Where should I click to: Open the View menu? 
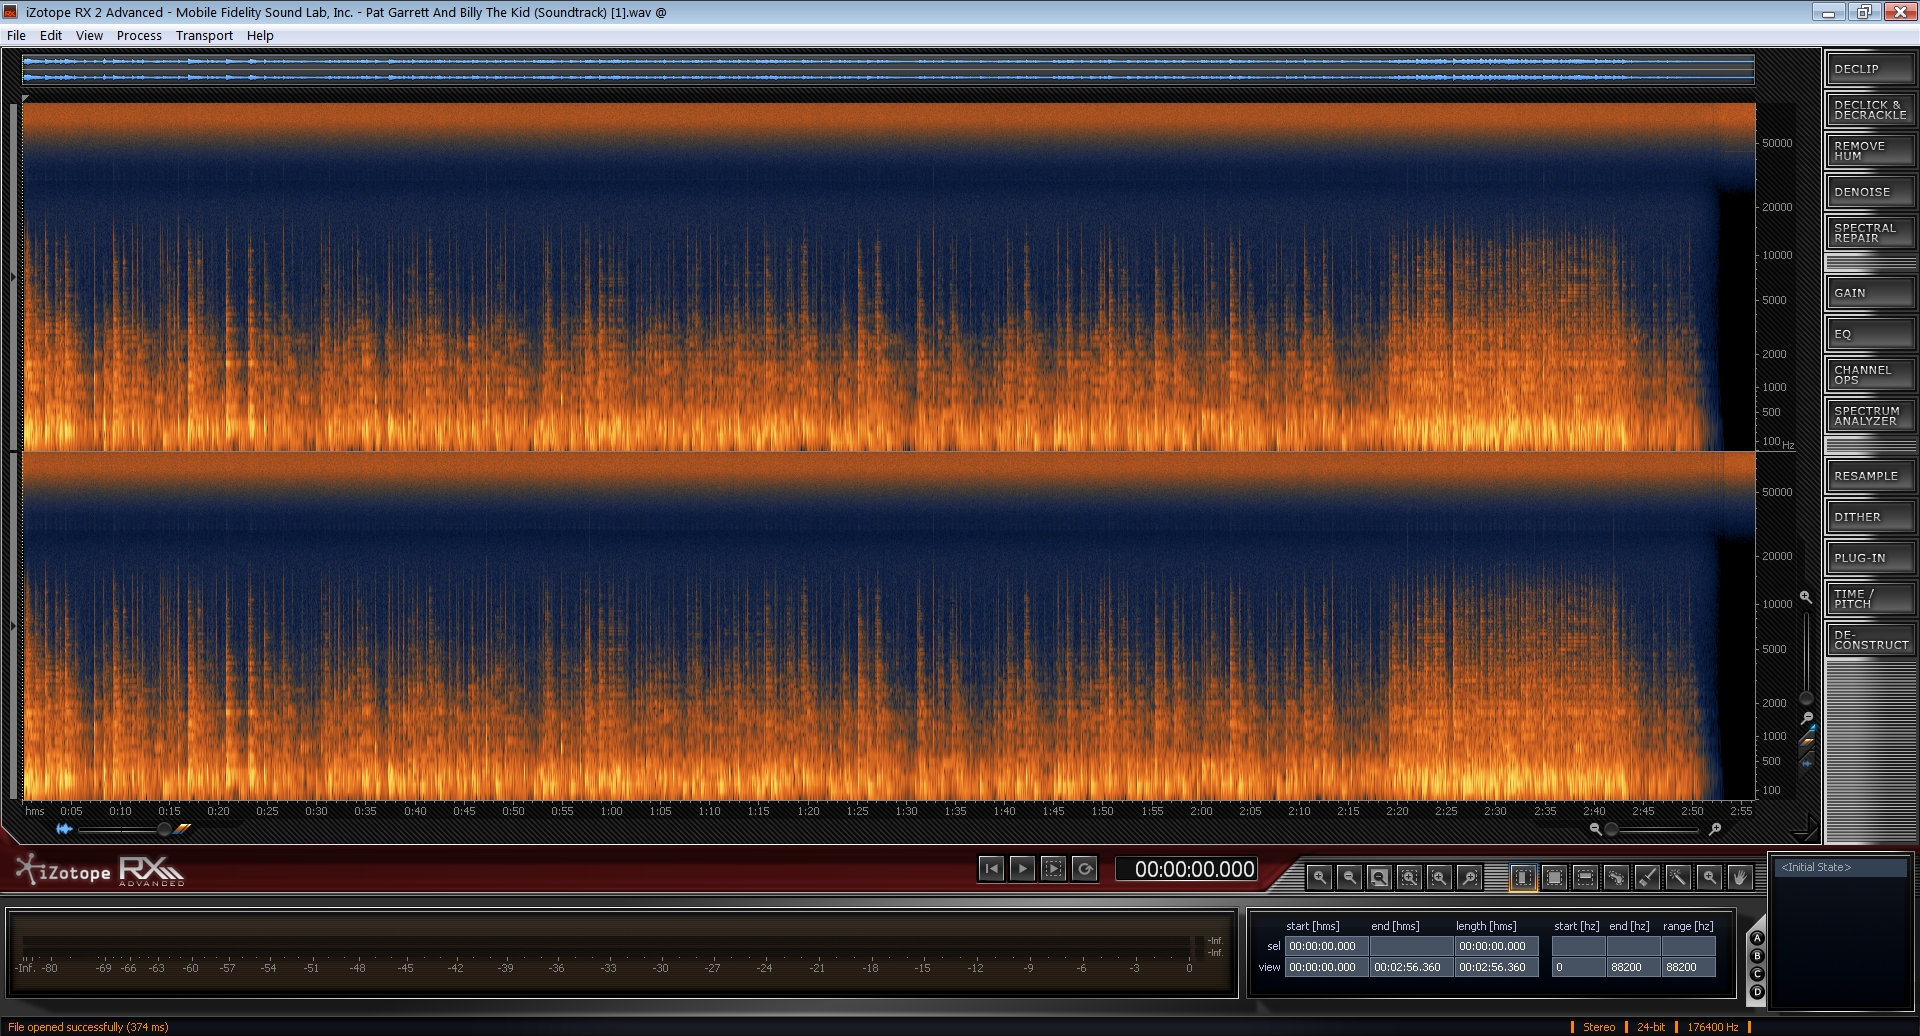click(89, 35)
